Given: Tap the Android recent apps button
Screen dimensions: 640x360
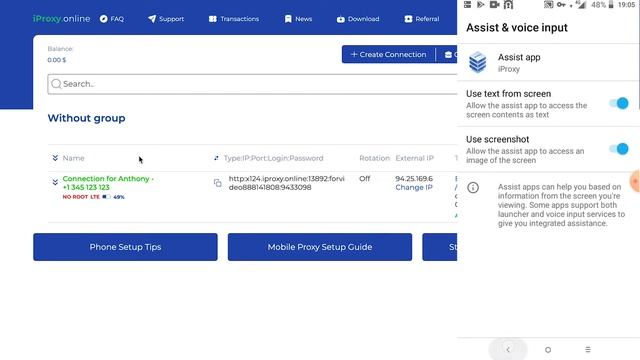Looking at the screenshot, I should 588,349.
